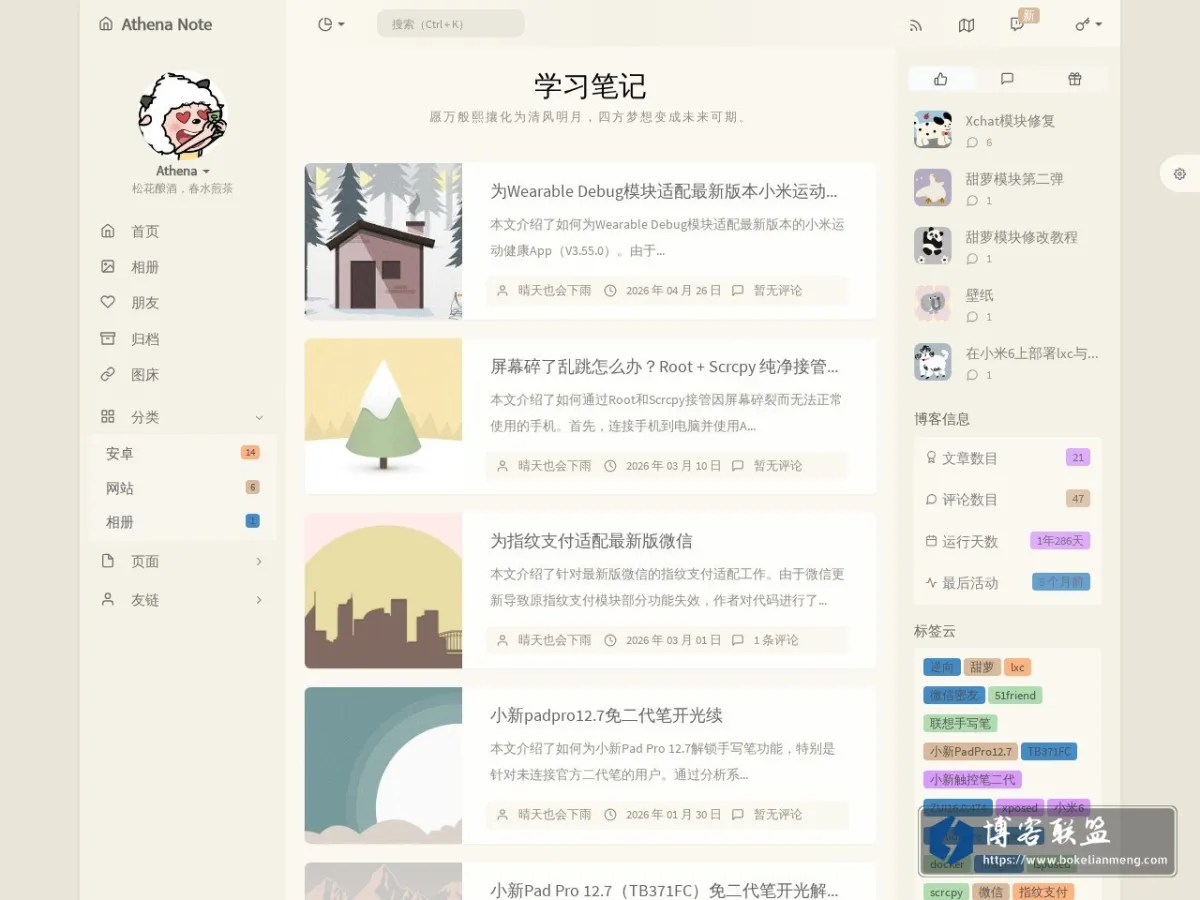Viewport: 1200px width, 900px height.
Task: Select the 指纹支付 tag
Action: click(x=1043, y=892)
